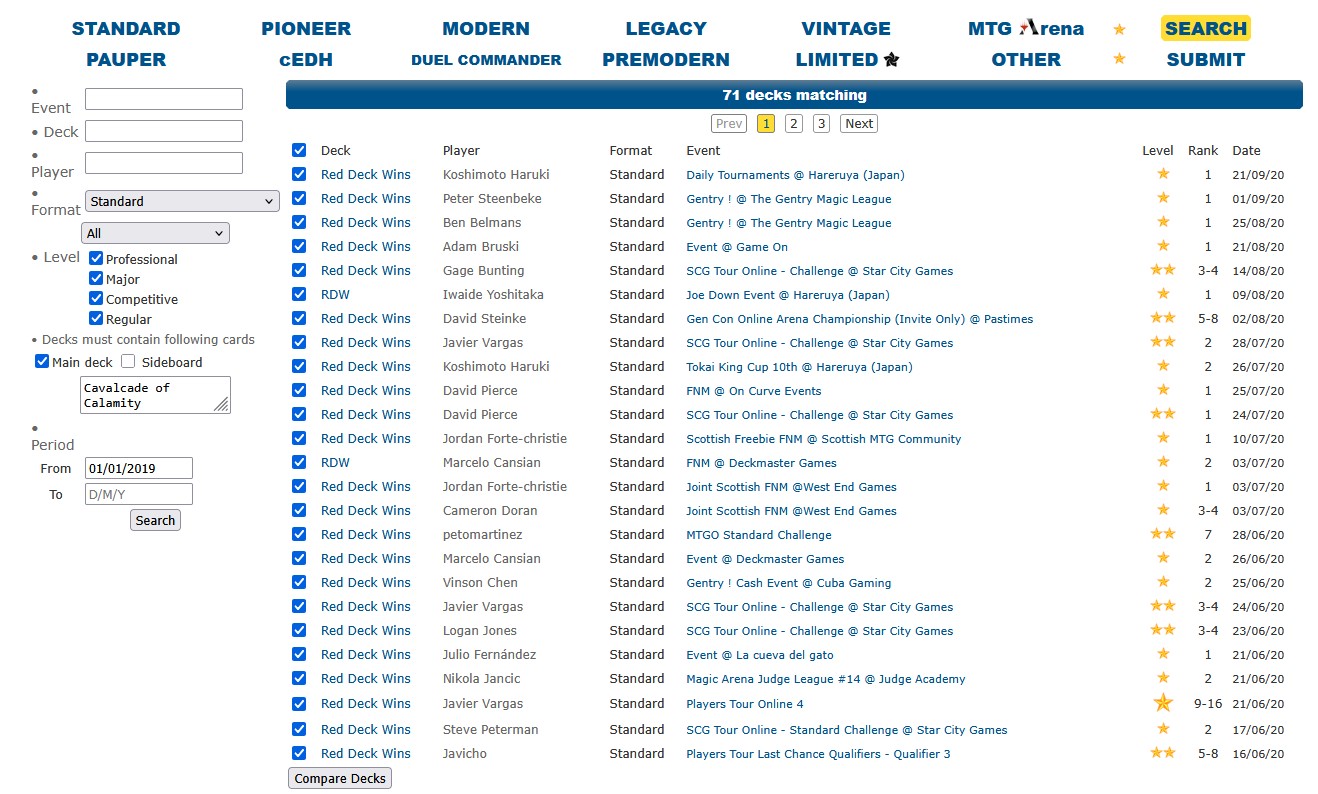Screen dimensions: 1318x794
Task: Go to results page 3
Action: 821,124
